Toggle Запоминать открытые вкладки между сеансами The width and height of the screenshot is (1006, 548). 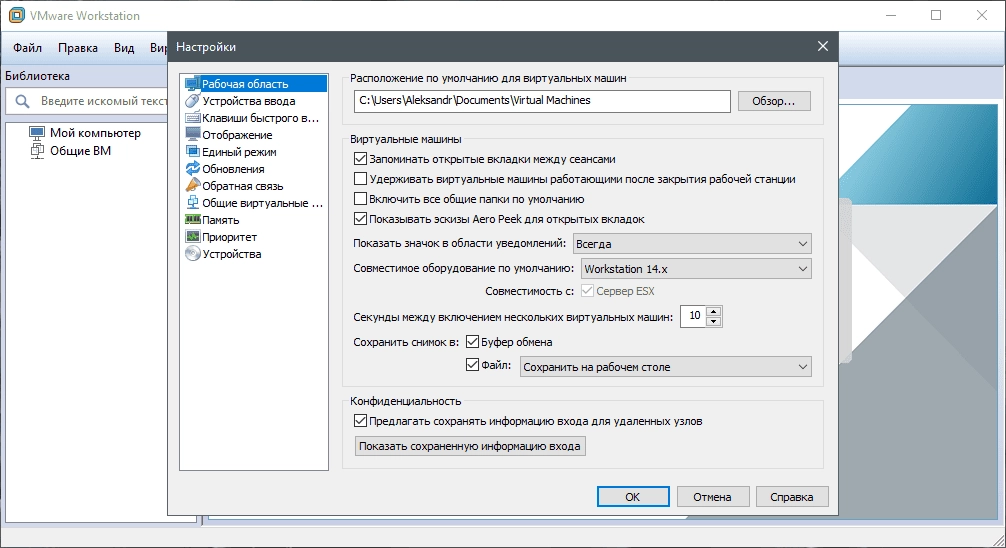pos(361,158)
